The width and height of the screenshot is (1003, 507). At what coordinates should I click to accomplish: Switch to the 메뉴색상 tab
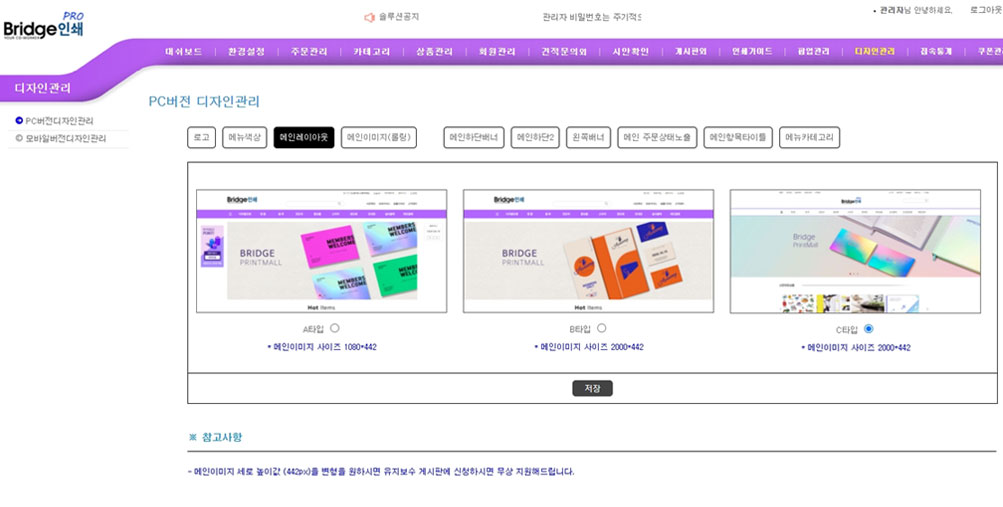[x=244, y=137]
